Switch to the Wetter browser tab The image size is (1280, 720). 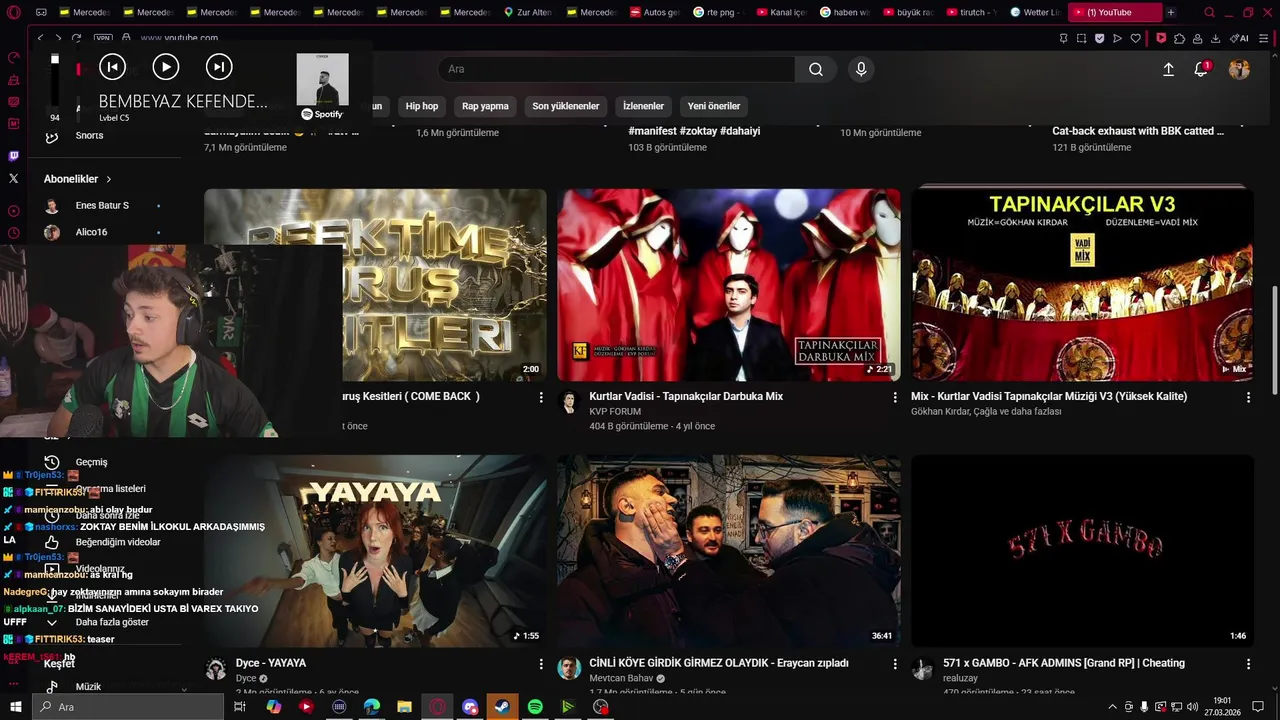coord(1036,12)
